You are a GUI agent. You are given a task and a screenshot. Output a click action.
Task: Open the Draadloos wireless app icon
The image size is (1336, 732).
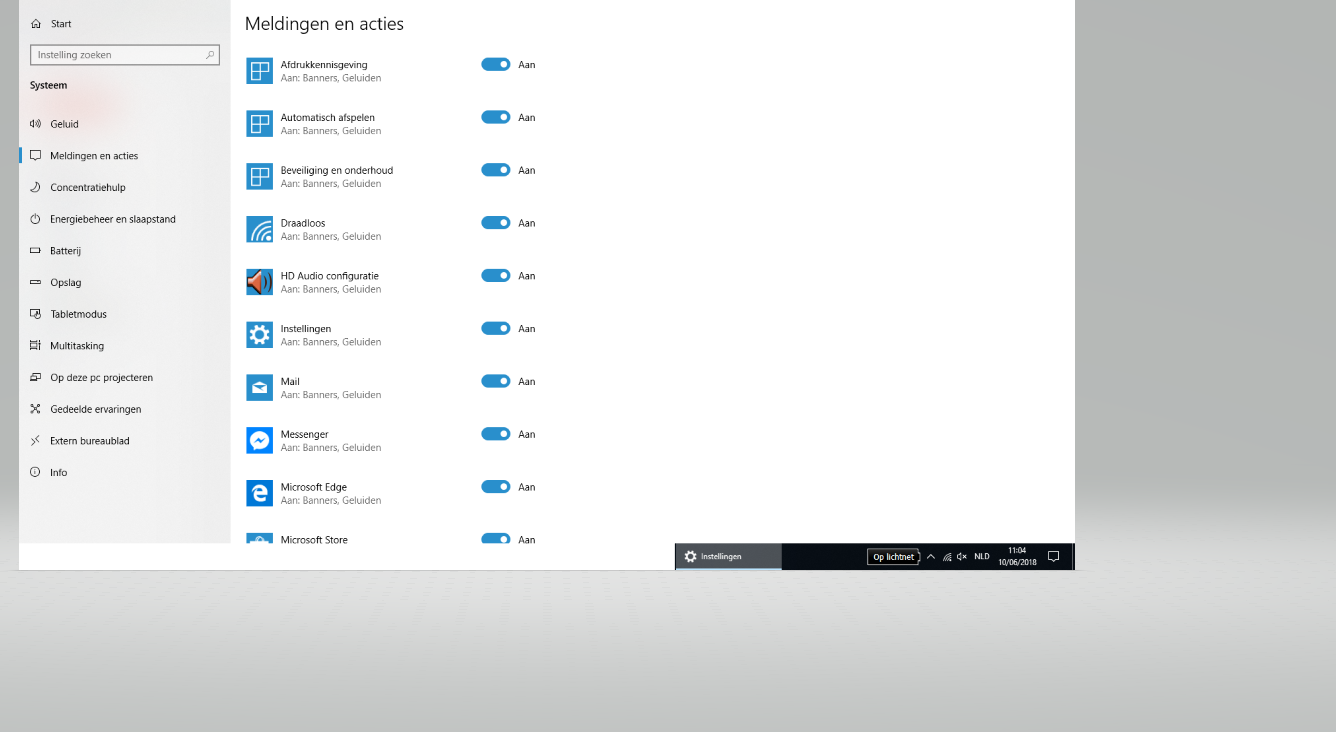[x=259, y=230]
